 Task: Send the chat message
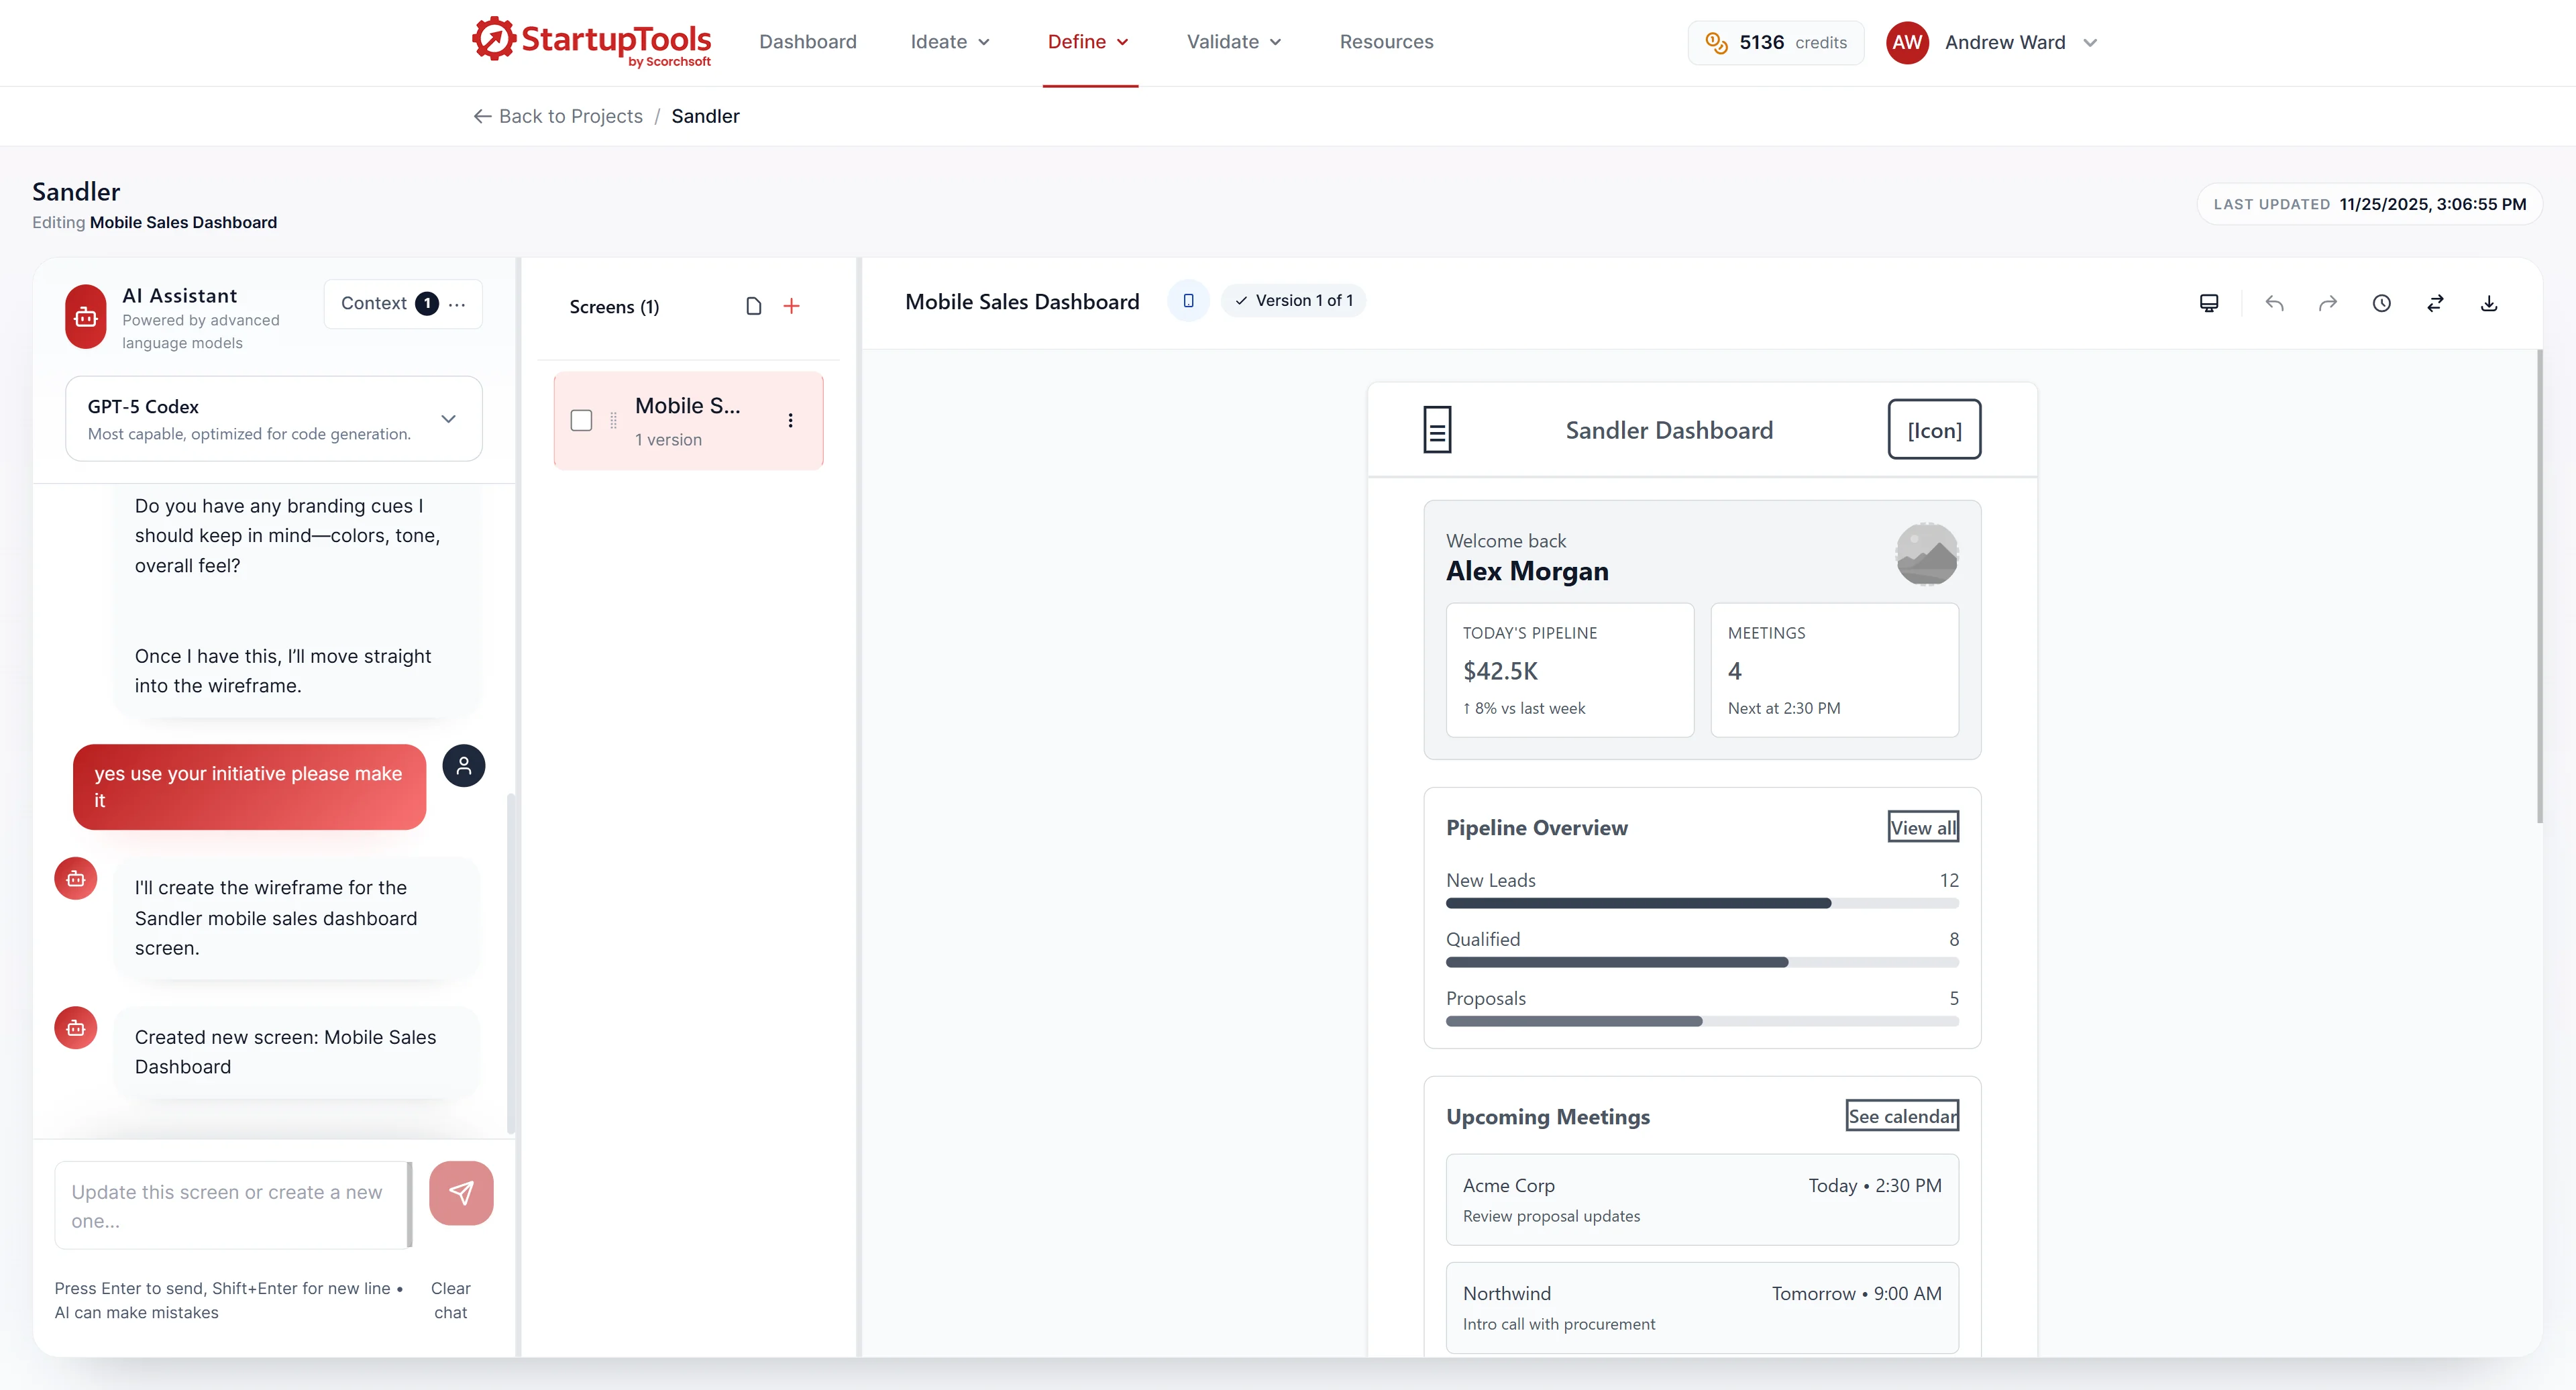(461, 1193)
